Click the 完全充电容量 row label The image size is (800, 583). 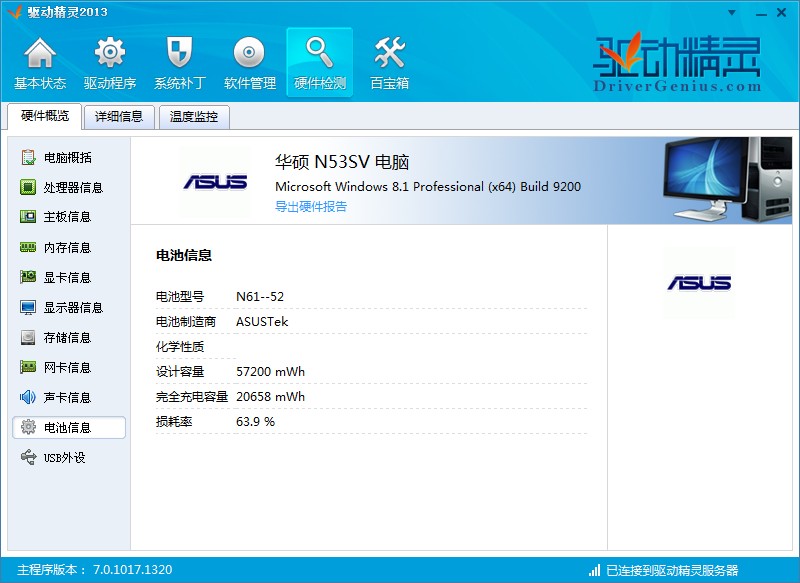coord(192,396)
